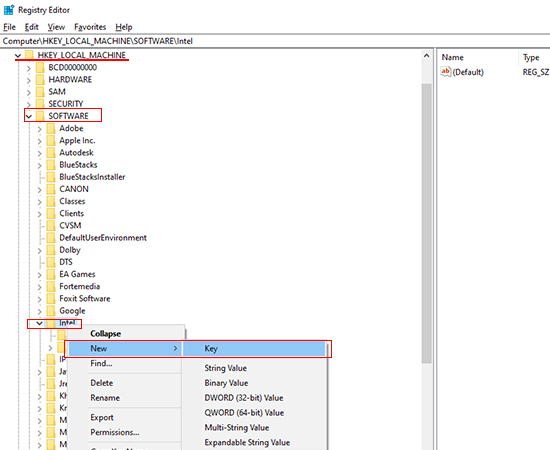The width and height of the screenshot is (550, 450).
Task: Click Delete in the context menu
Action: click(125, 383)
